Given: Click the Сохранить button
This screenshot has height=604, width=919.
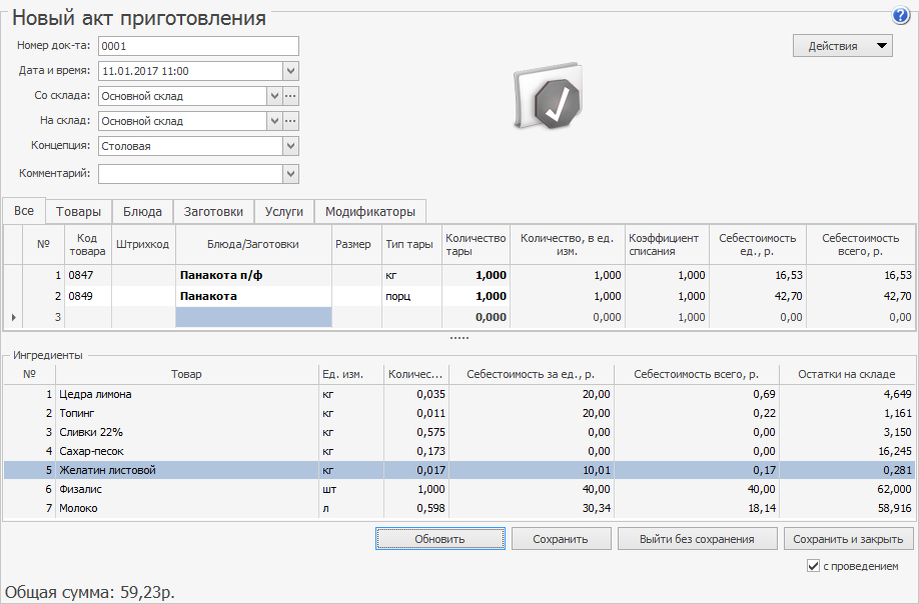Looking at the screenshot, I should [x=561, y=539].
